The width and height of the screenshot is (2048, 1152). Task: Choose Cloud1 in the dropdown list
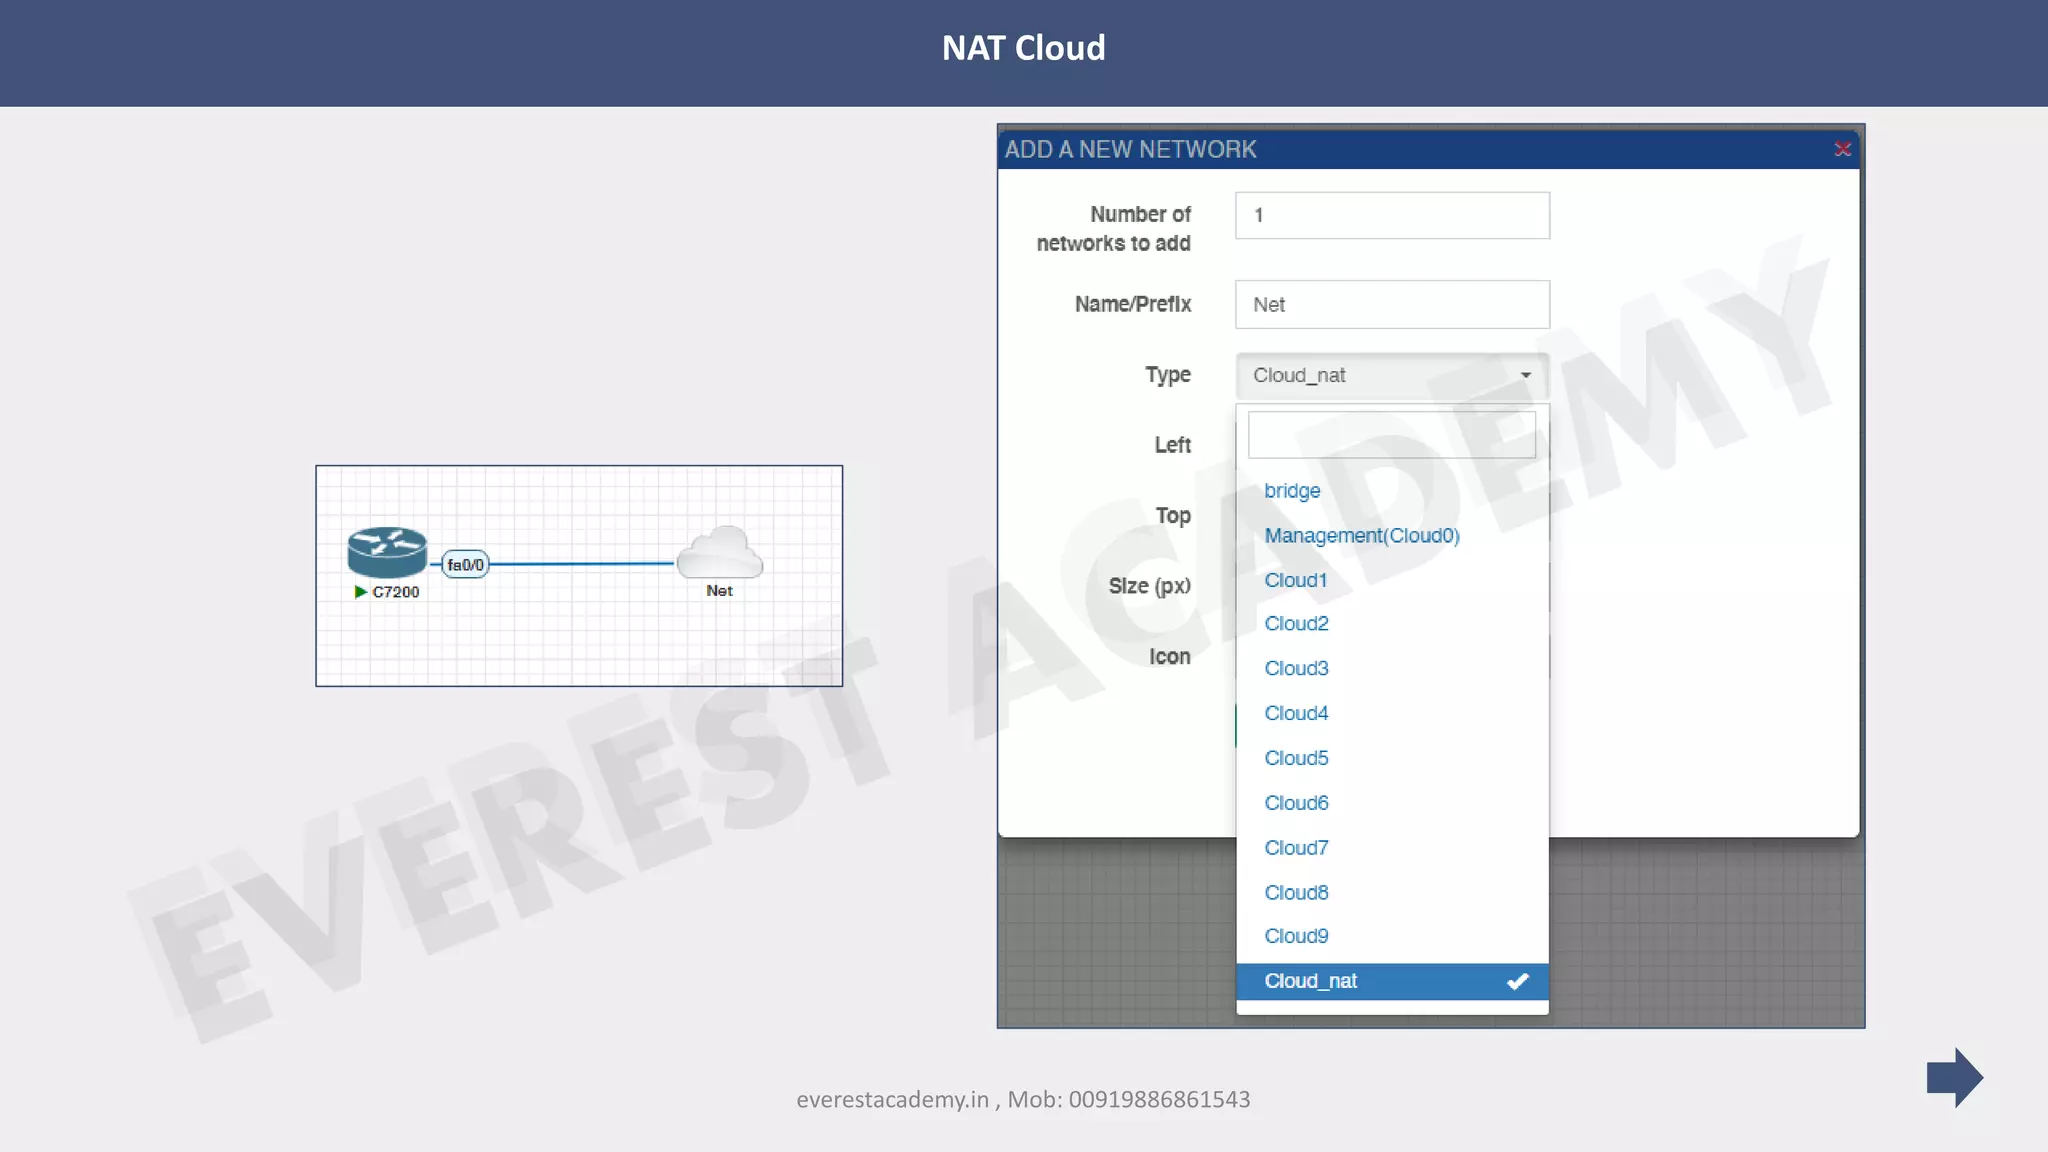tap(1295, 581)
